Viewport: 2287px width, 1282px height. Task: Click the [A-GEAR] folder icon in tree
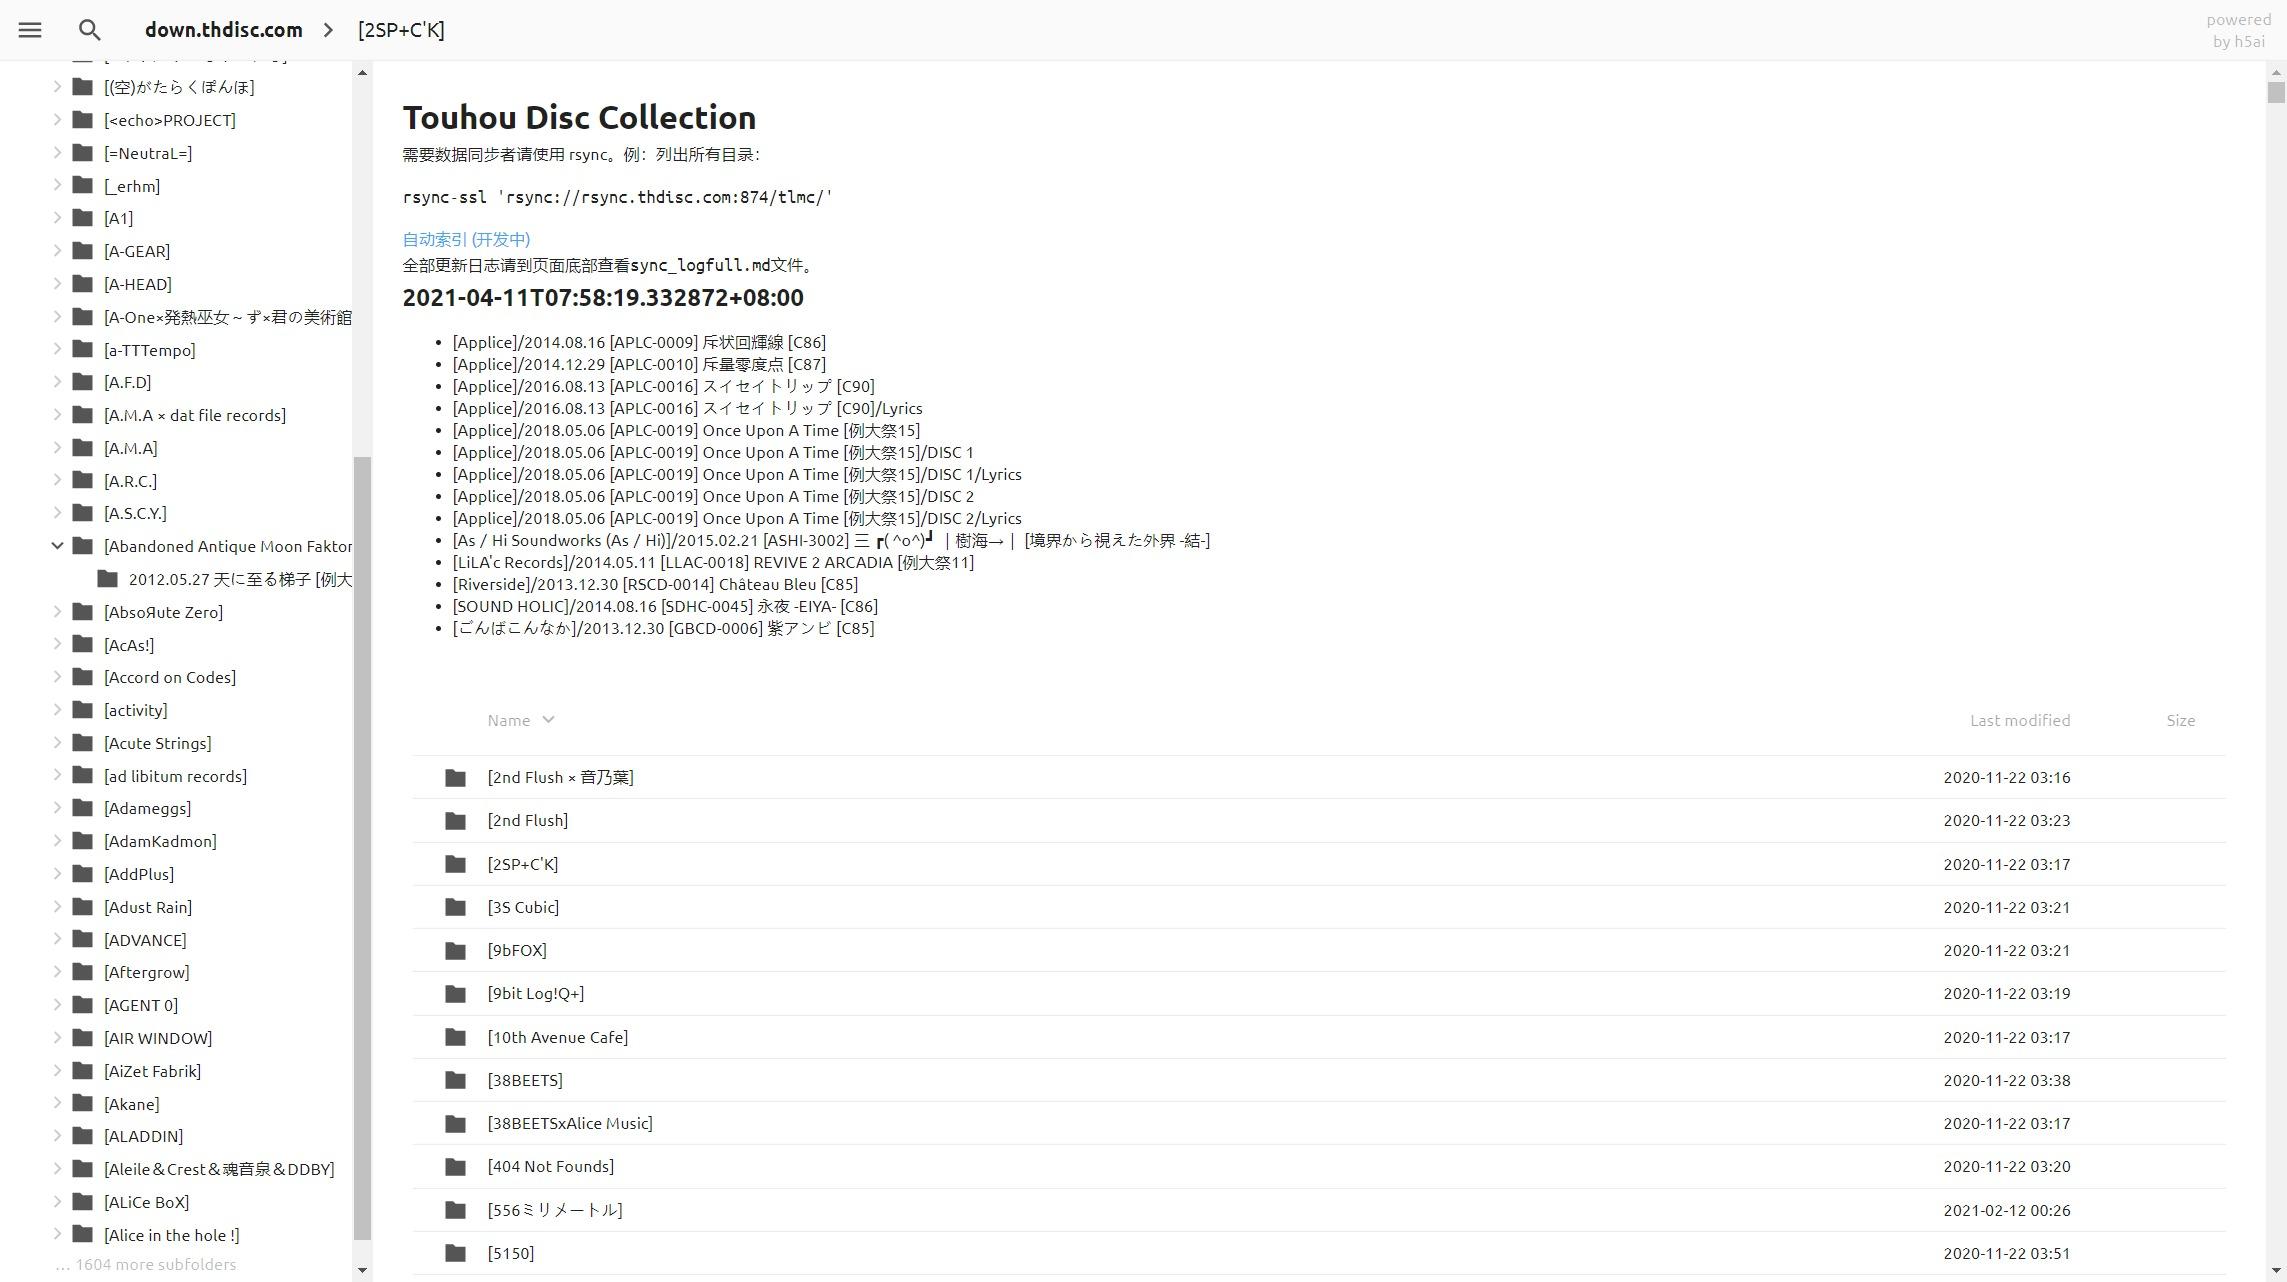pyautogui.click(x=83, y=251)
